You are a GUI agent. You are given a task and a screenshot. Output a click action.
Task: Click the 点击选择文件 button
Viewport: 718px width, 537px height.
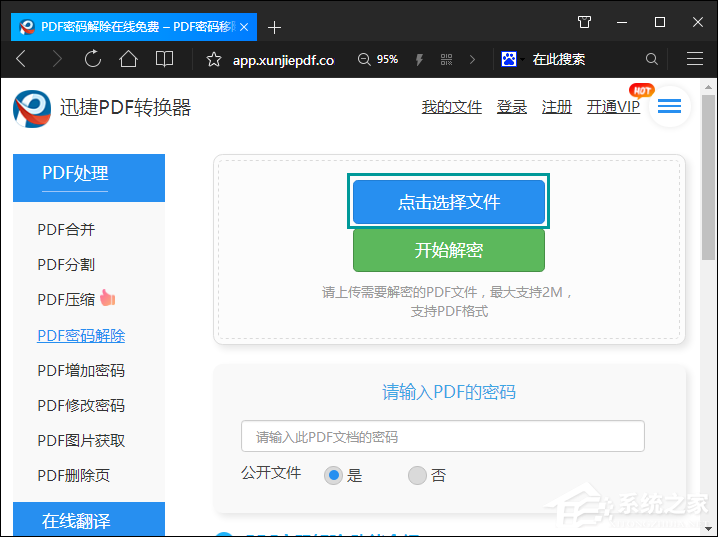point(449,201)
